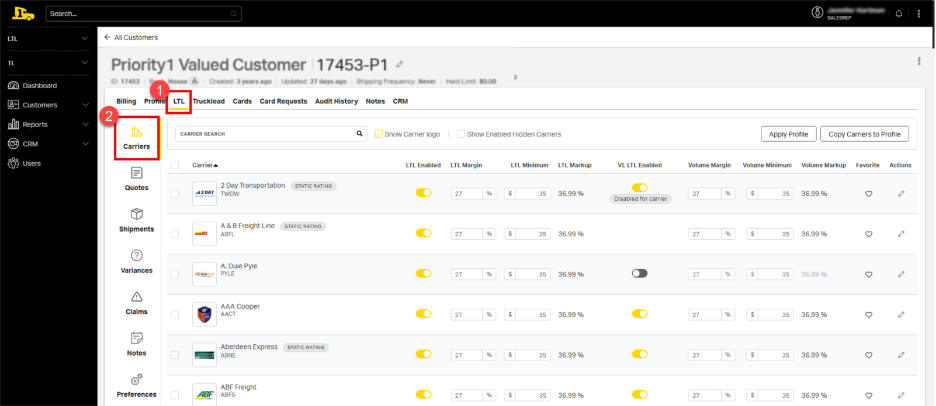Select the A. Duie Pyle row checkbox

174,274
